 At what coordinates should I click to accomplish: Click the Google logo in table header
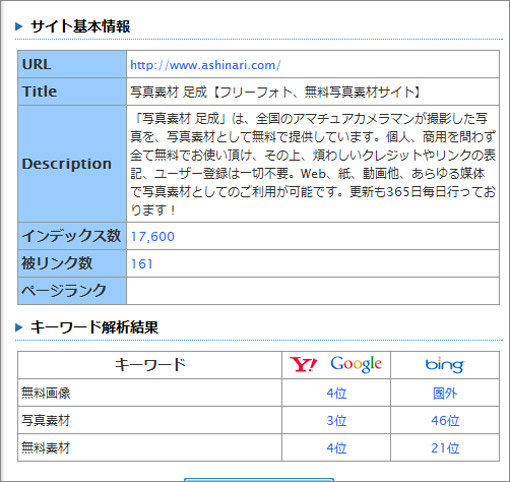pyautogui.click(x=356, y=364)
